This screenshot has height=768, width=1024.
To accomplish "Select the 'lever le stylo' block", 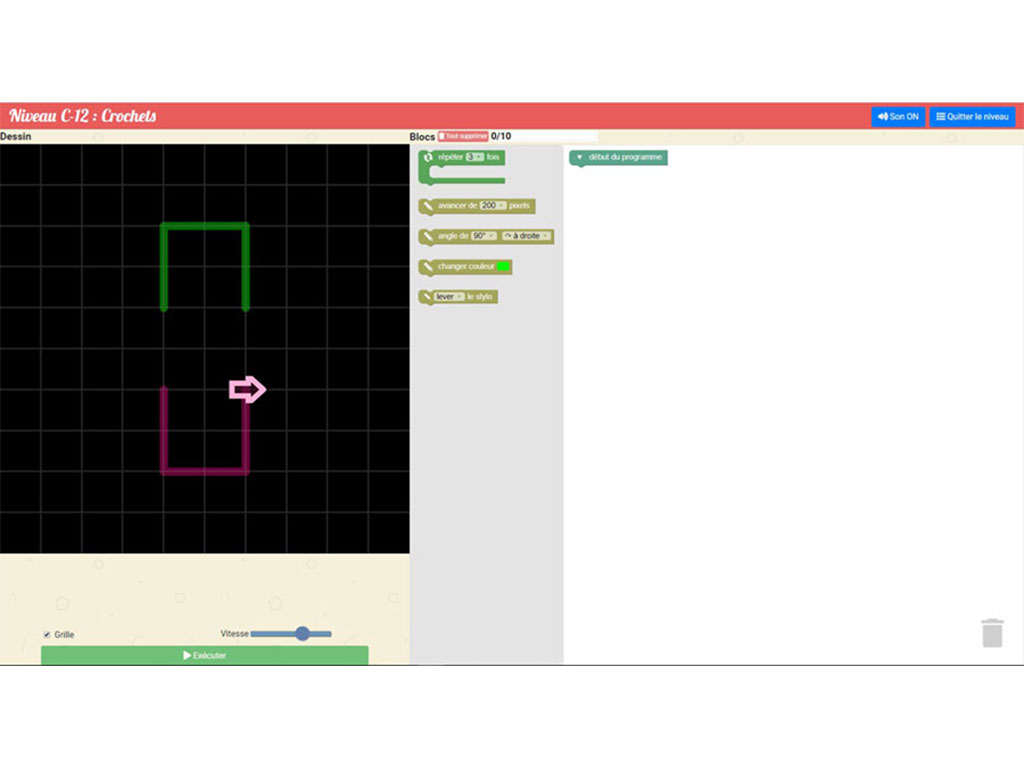I will (x=480, y=296).
